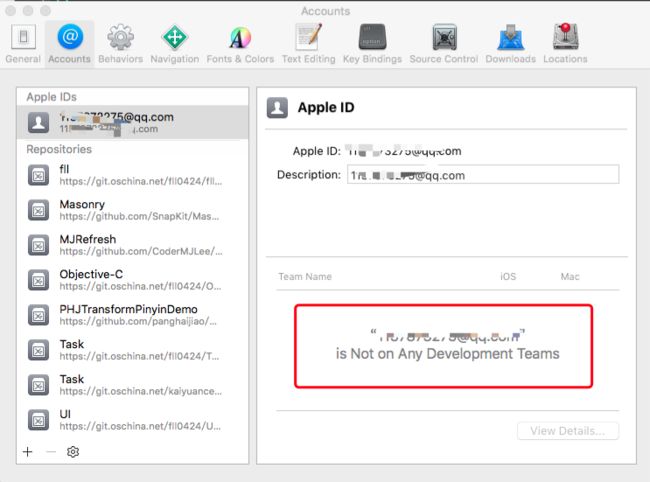Image resolution: width=650 pixels, height=482 pixels.
Task: Switch to Key Bindings tab label
Action: [x=372, y=59]
